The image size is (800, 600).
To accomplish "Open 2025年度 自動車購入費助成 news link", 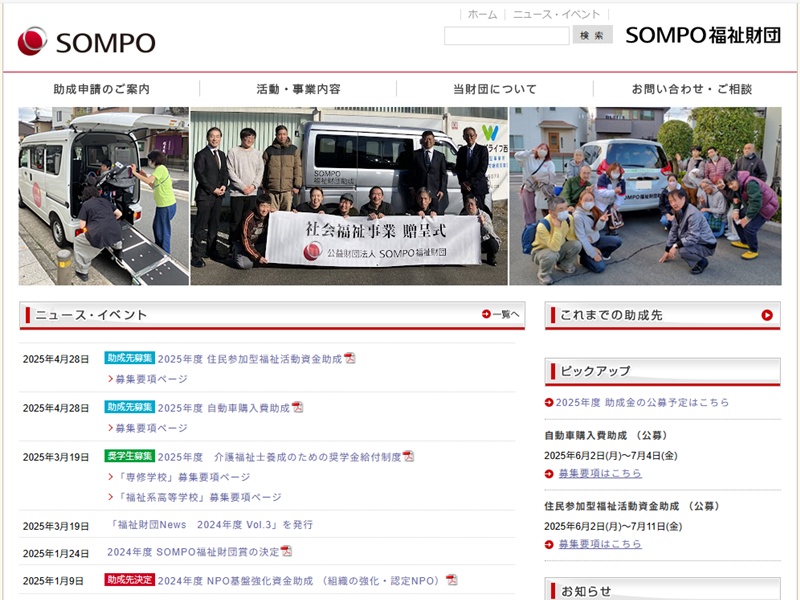I will [x=223, y=408].
